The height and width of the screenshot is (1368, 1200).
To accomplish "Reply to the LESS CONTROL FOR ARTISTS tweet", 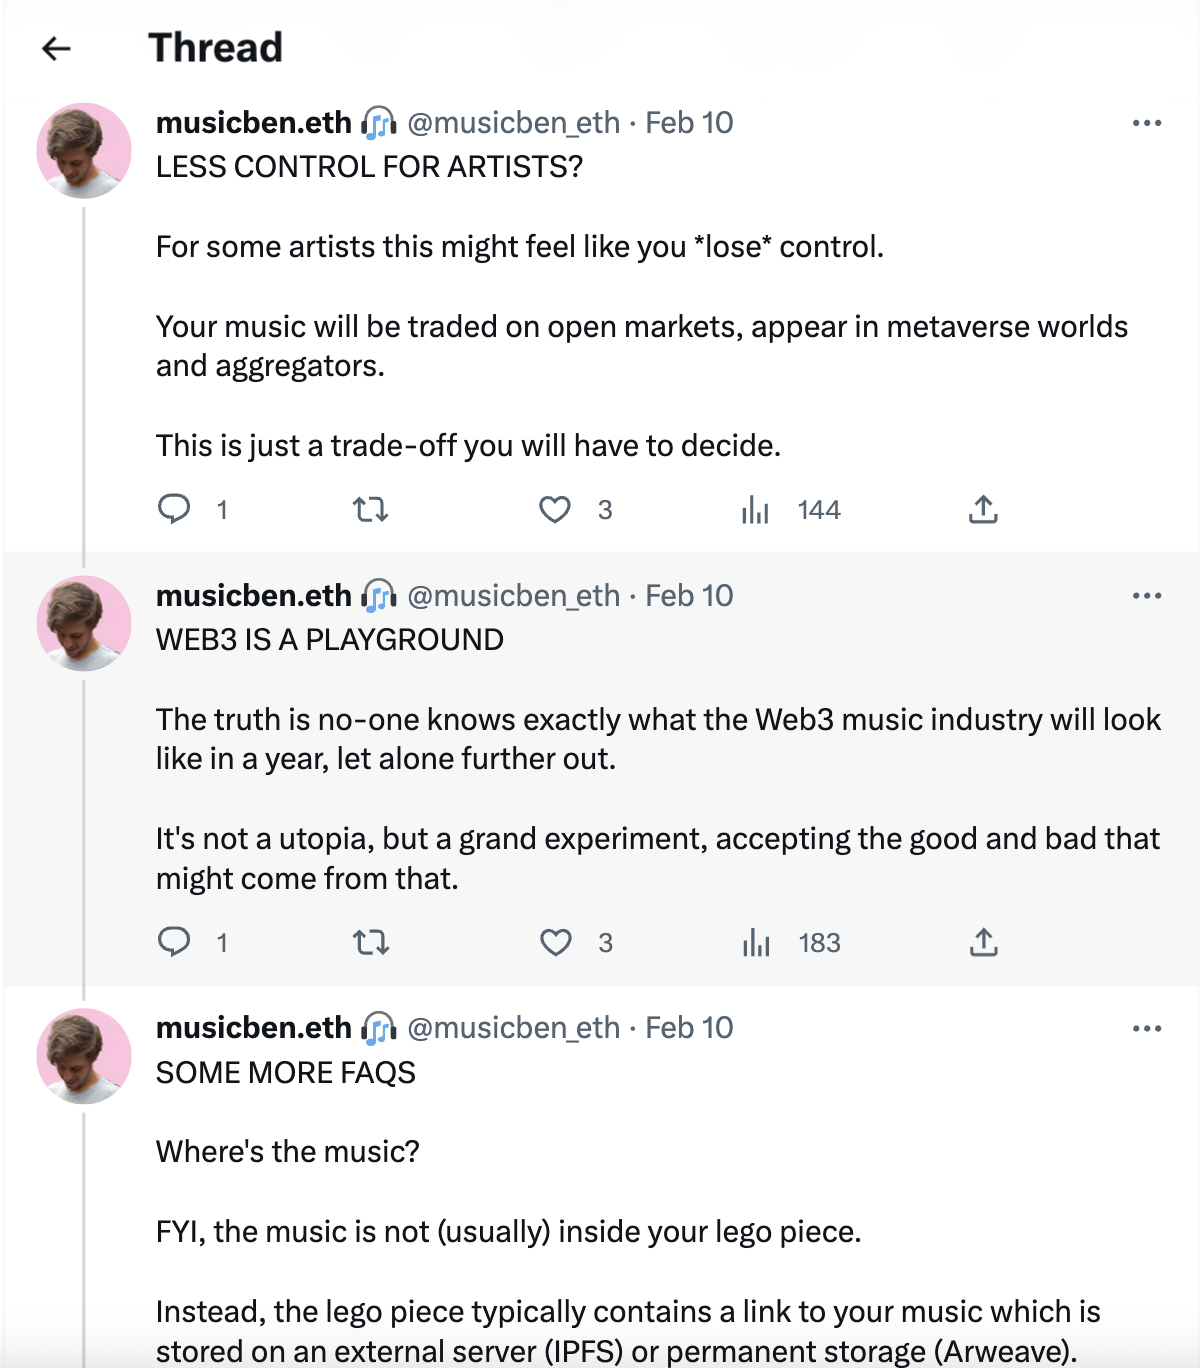I will tap(174, 509).
